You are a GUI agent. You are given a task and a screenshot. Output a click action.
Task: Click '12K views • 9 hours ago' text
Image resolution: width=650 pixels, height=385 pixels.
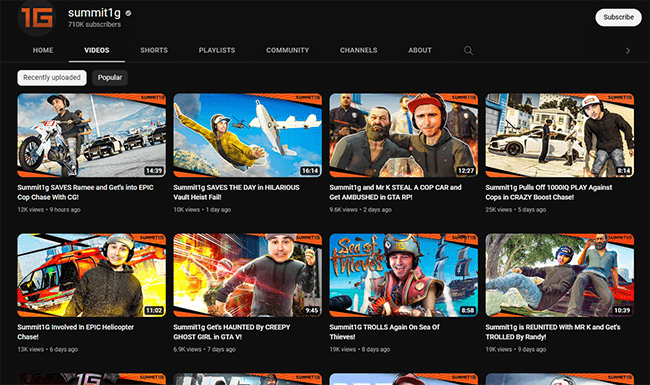pos(49,210)
